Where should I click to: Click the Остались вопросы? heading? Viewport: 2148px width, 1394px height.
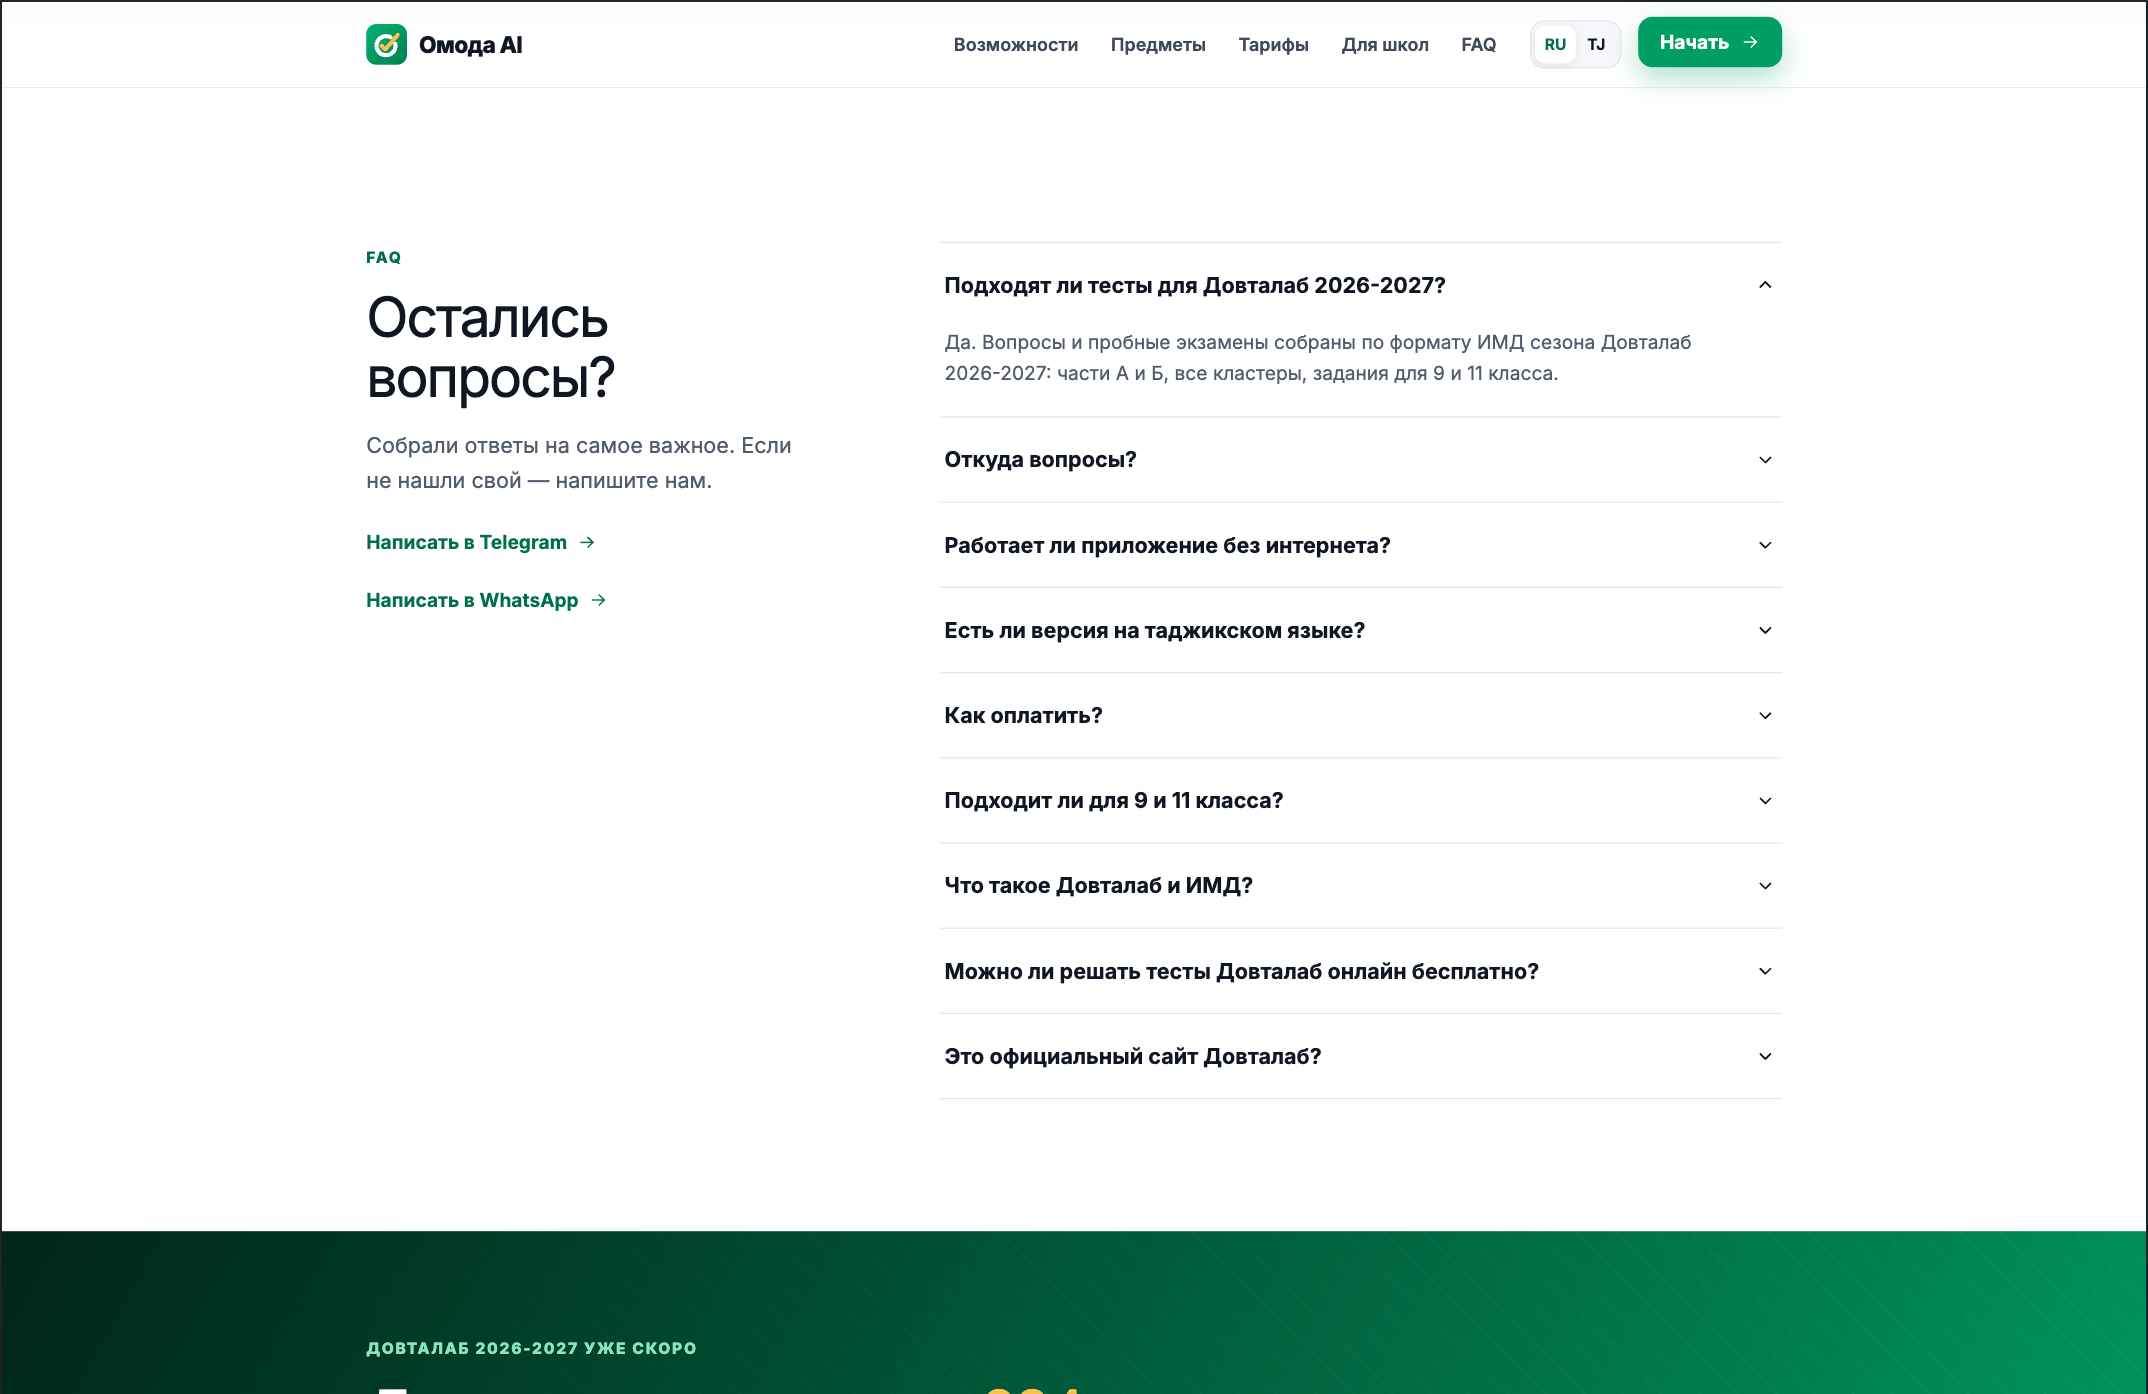click(x=490, y=347)
